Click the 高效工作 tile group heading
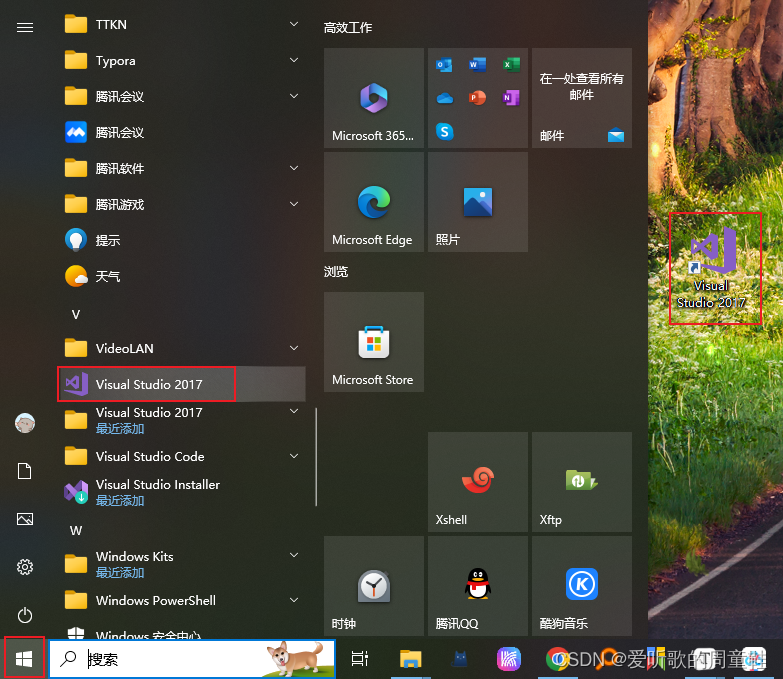The image size is (783, 679). [x=348, y=27]
